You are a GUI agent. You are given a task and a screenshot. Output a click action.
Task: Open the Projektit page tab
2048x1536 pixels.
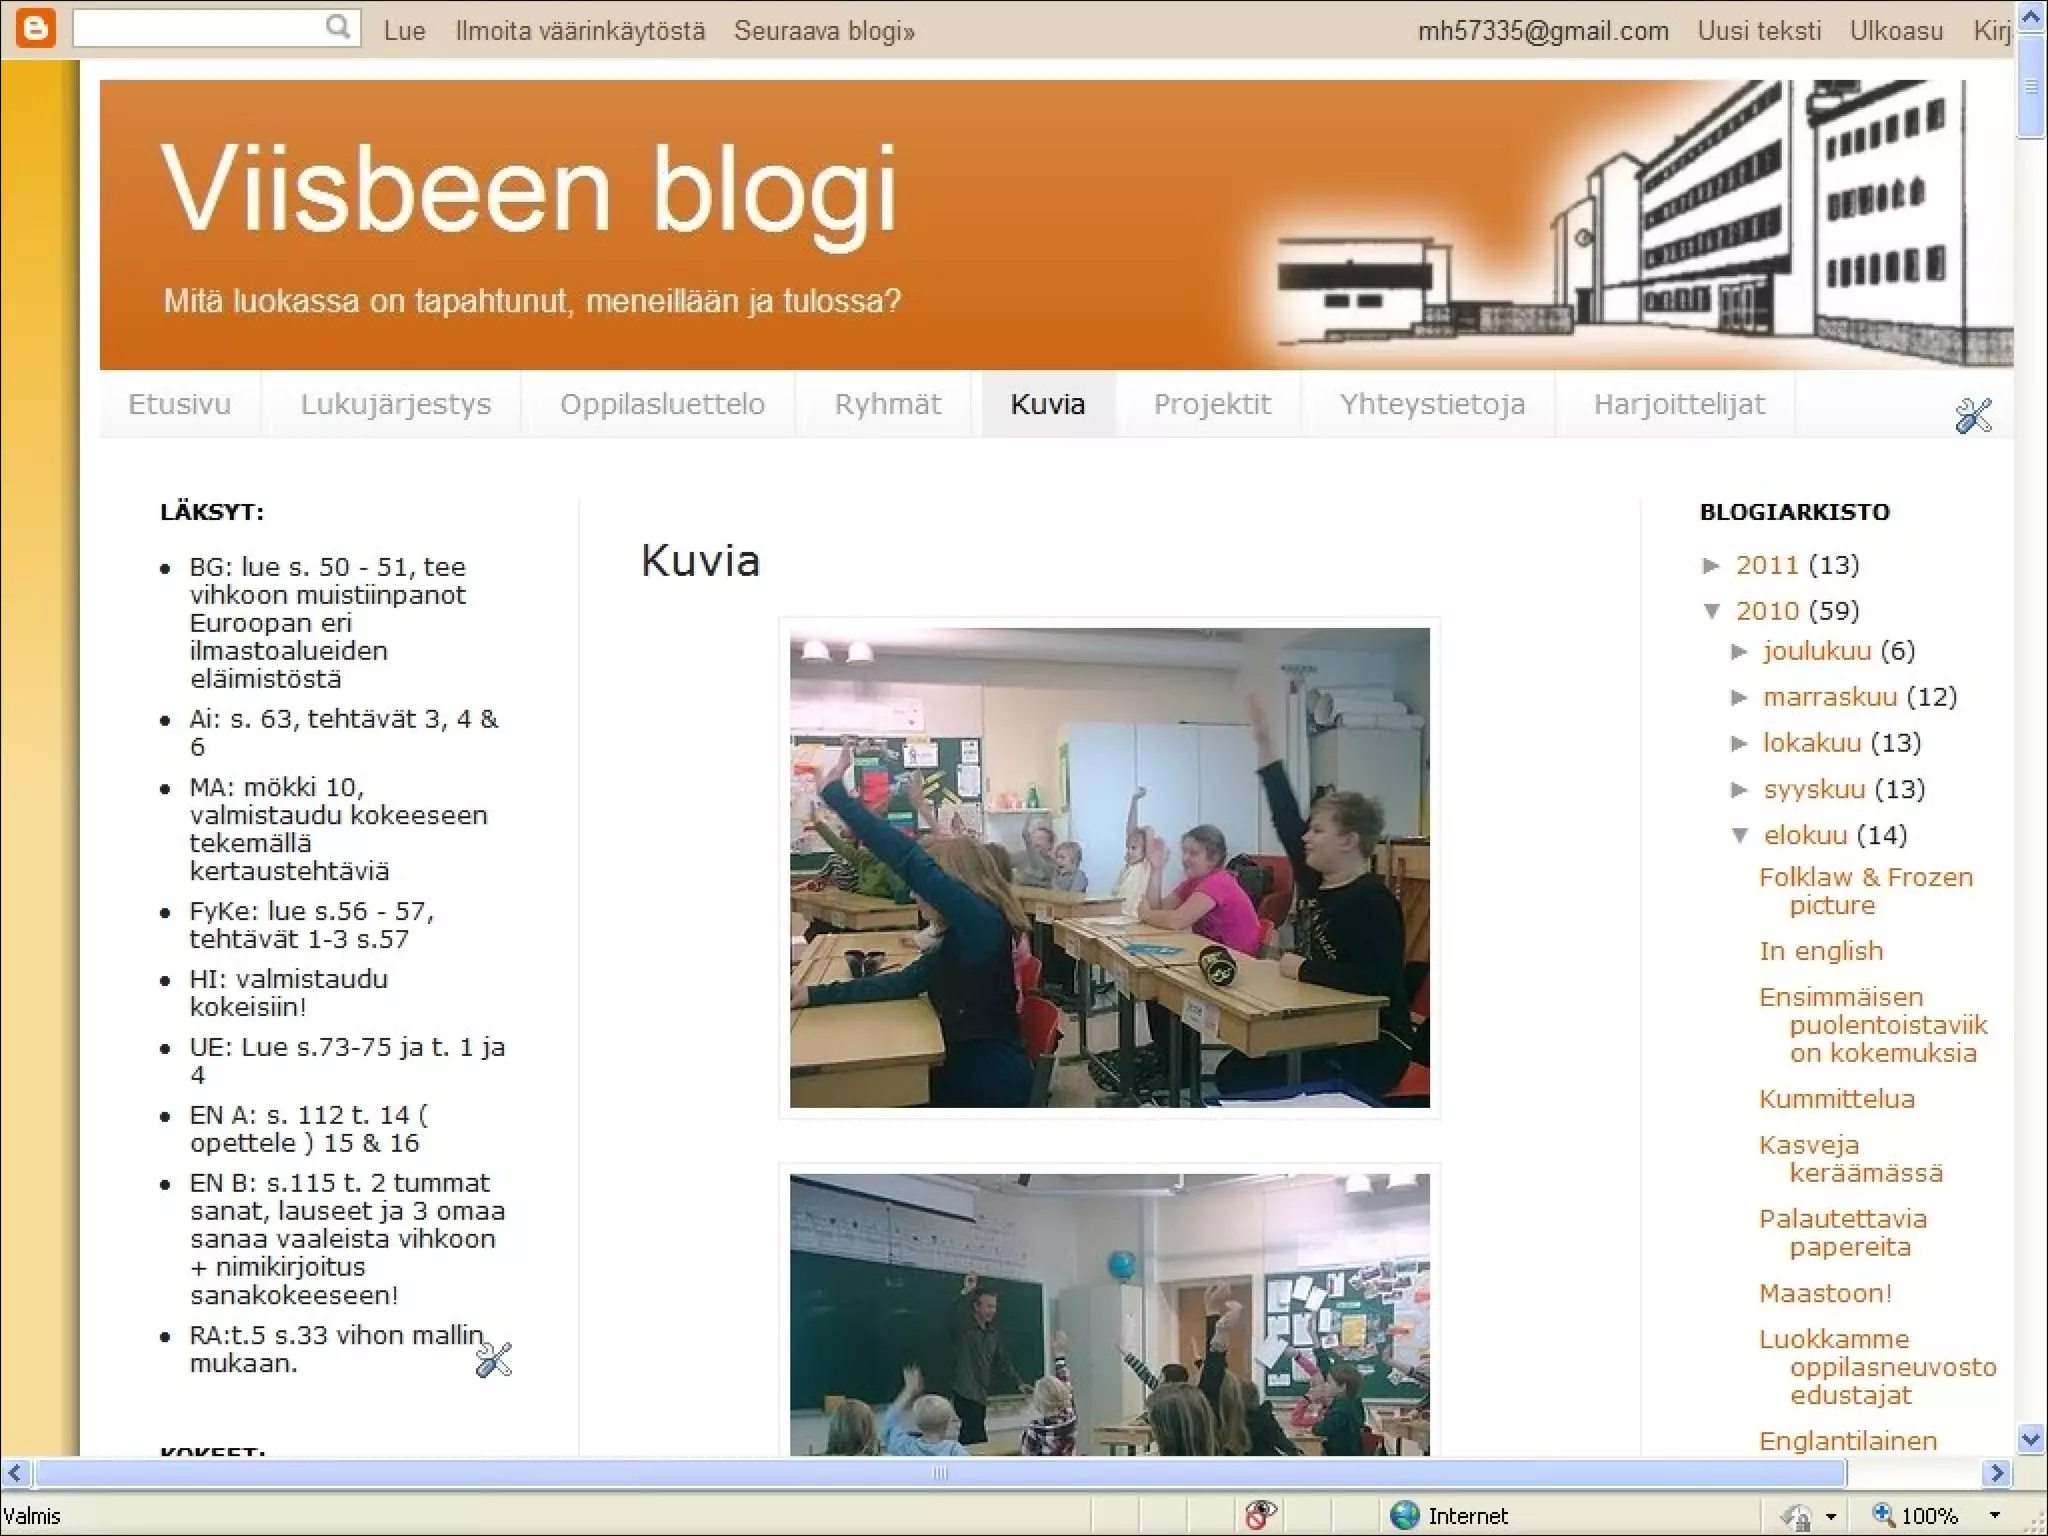tap(1211, 404)
